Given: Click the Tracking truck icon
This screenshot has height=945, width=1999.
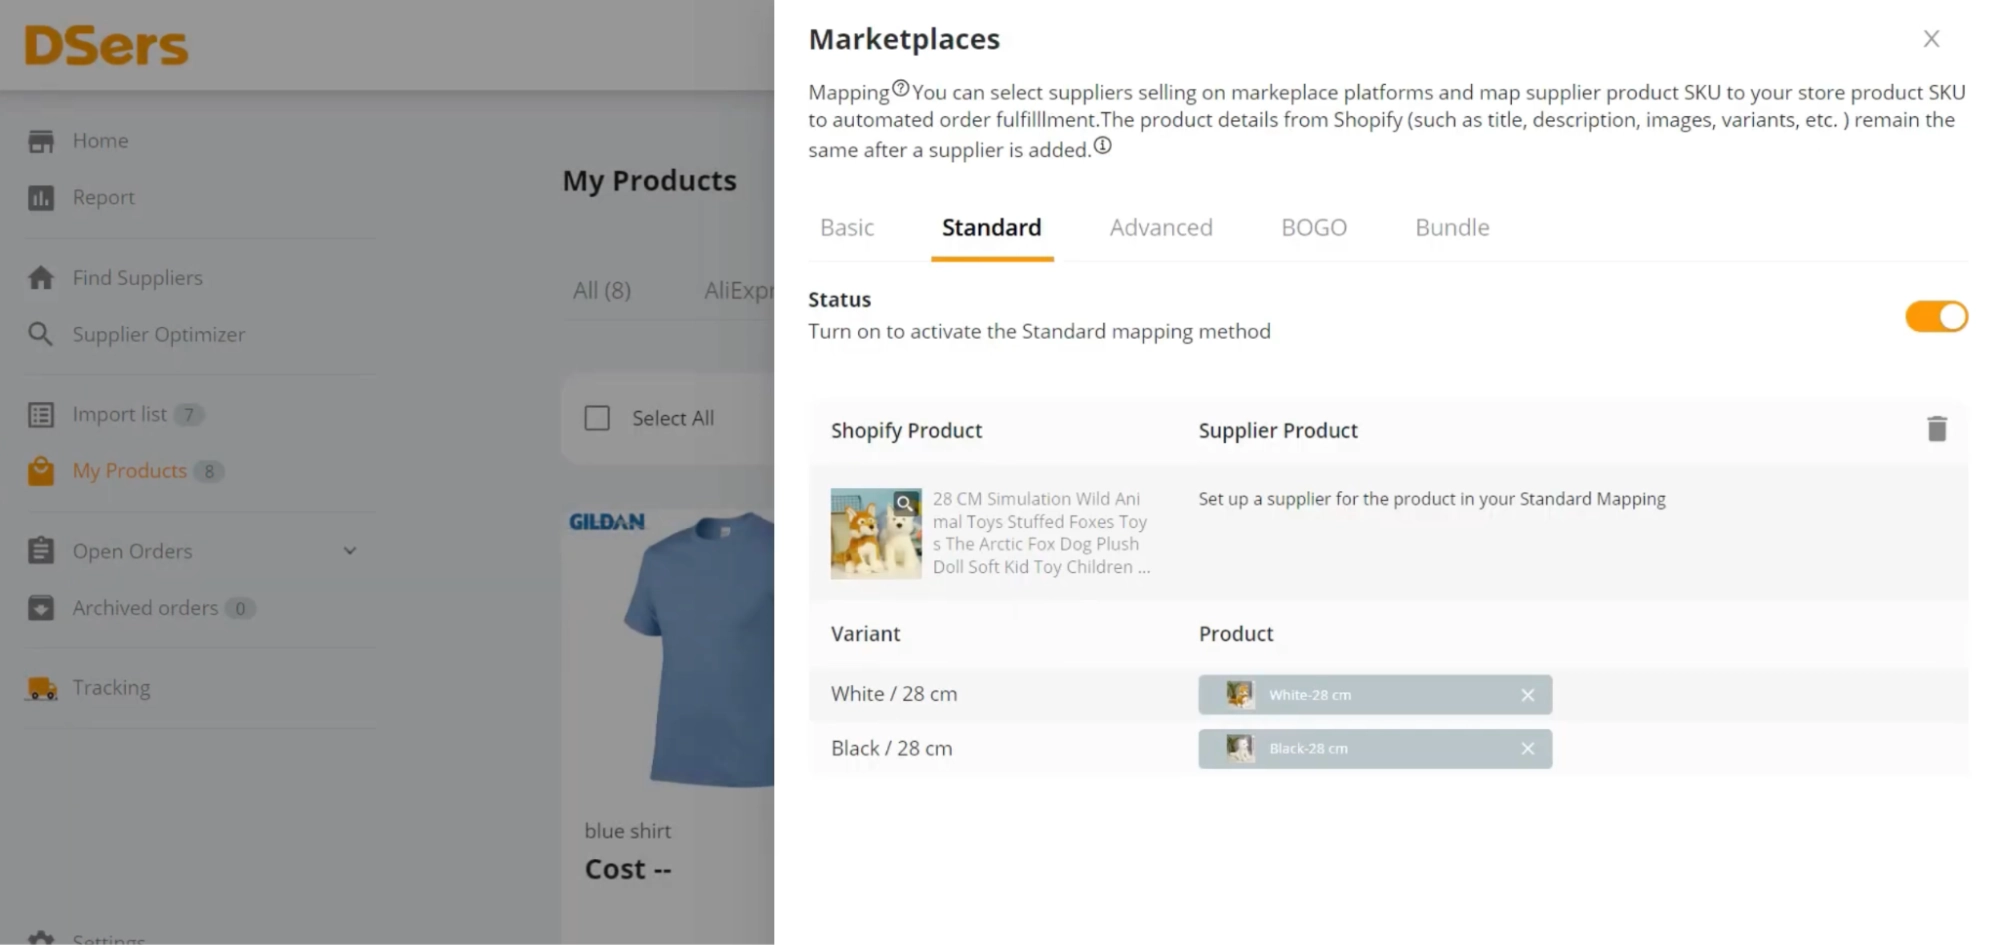Looking at the screenshot, I should [x=41, y=688].
